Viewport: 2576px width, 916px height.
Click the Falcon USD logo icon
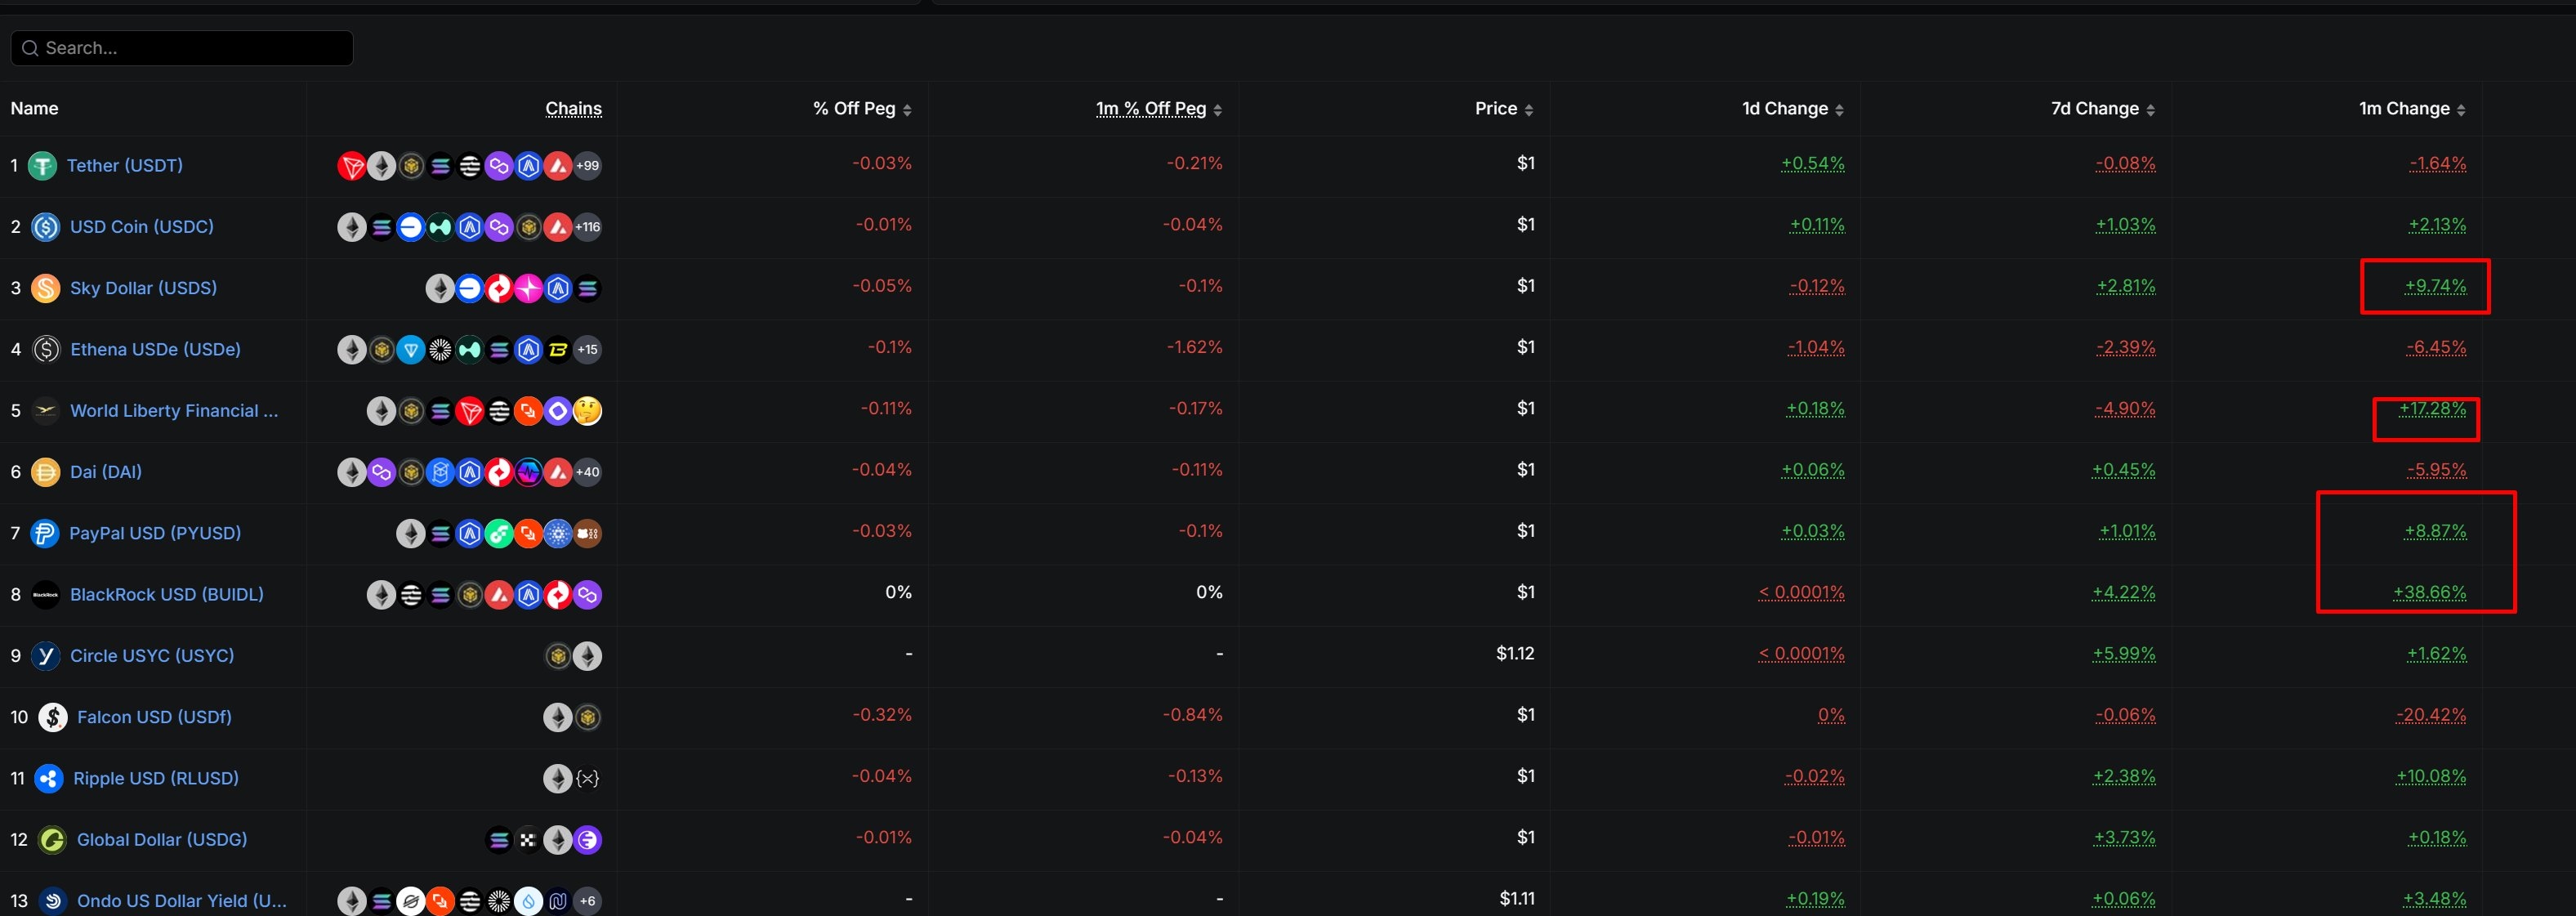(x=52, y=717)
